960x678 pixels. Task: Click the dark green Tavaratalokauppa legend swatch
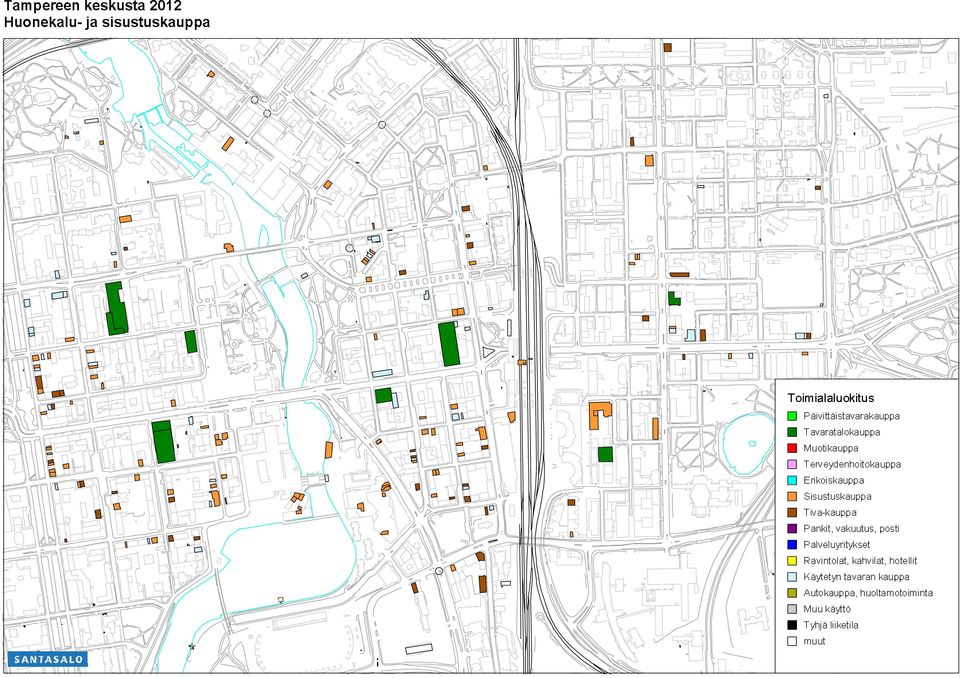(x=792, y=432)
